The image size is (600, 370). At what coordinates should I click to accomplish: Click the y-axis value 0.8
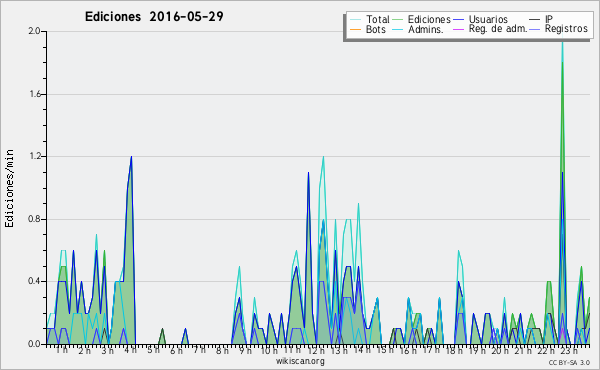[x=34, y=219]
